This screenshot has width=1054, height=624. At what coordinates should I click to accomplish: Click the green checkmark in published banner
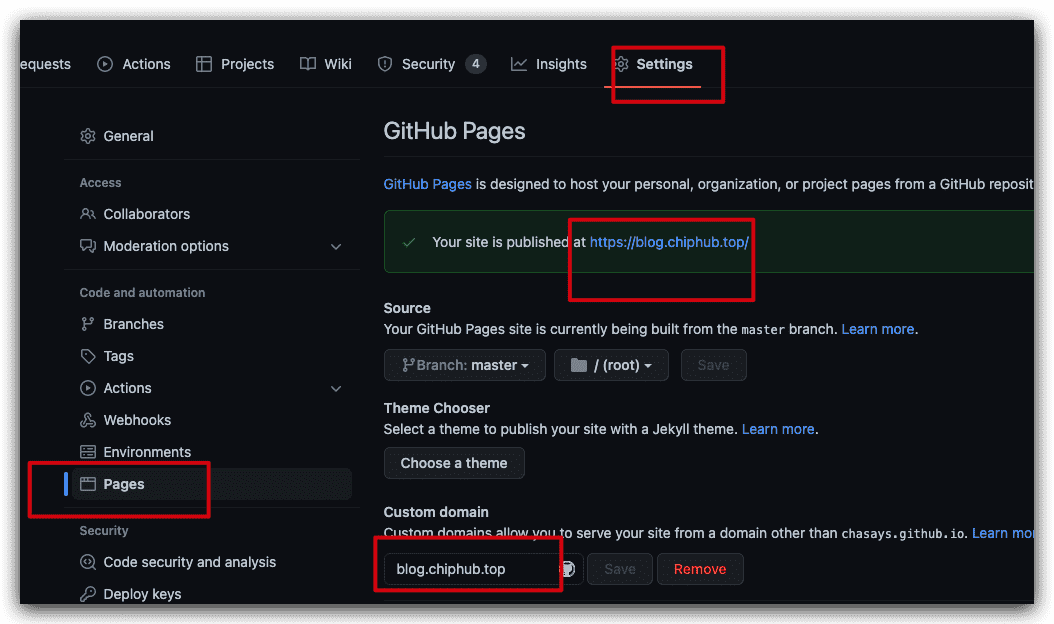click(x=409, y=242)
